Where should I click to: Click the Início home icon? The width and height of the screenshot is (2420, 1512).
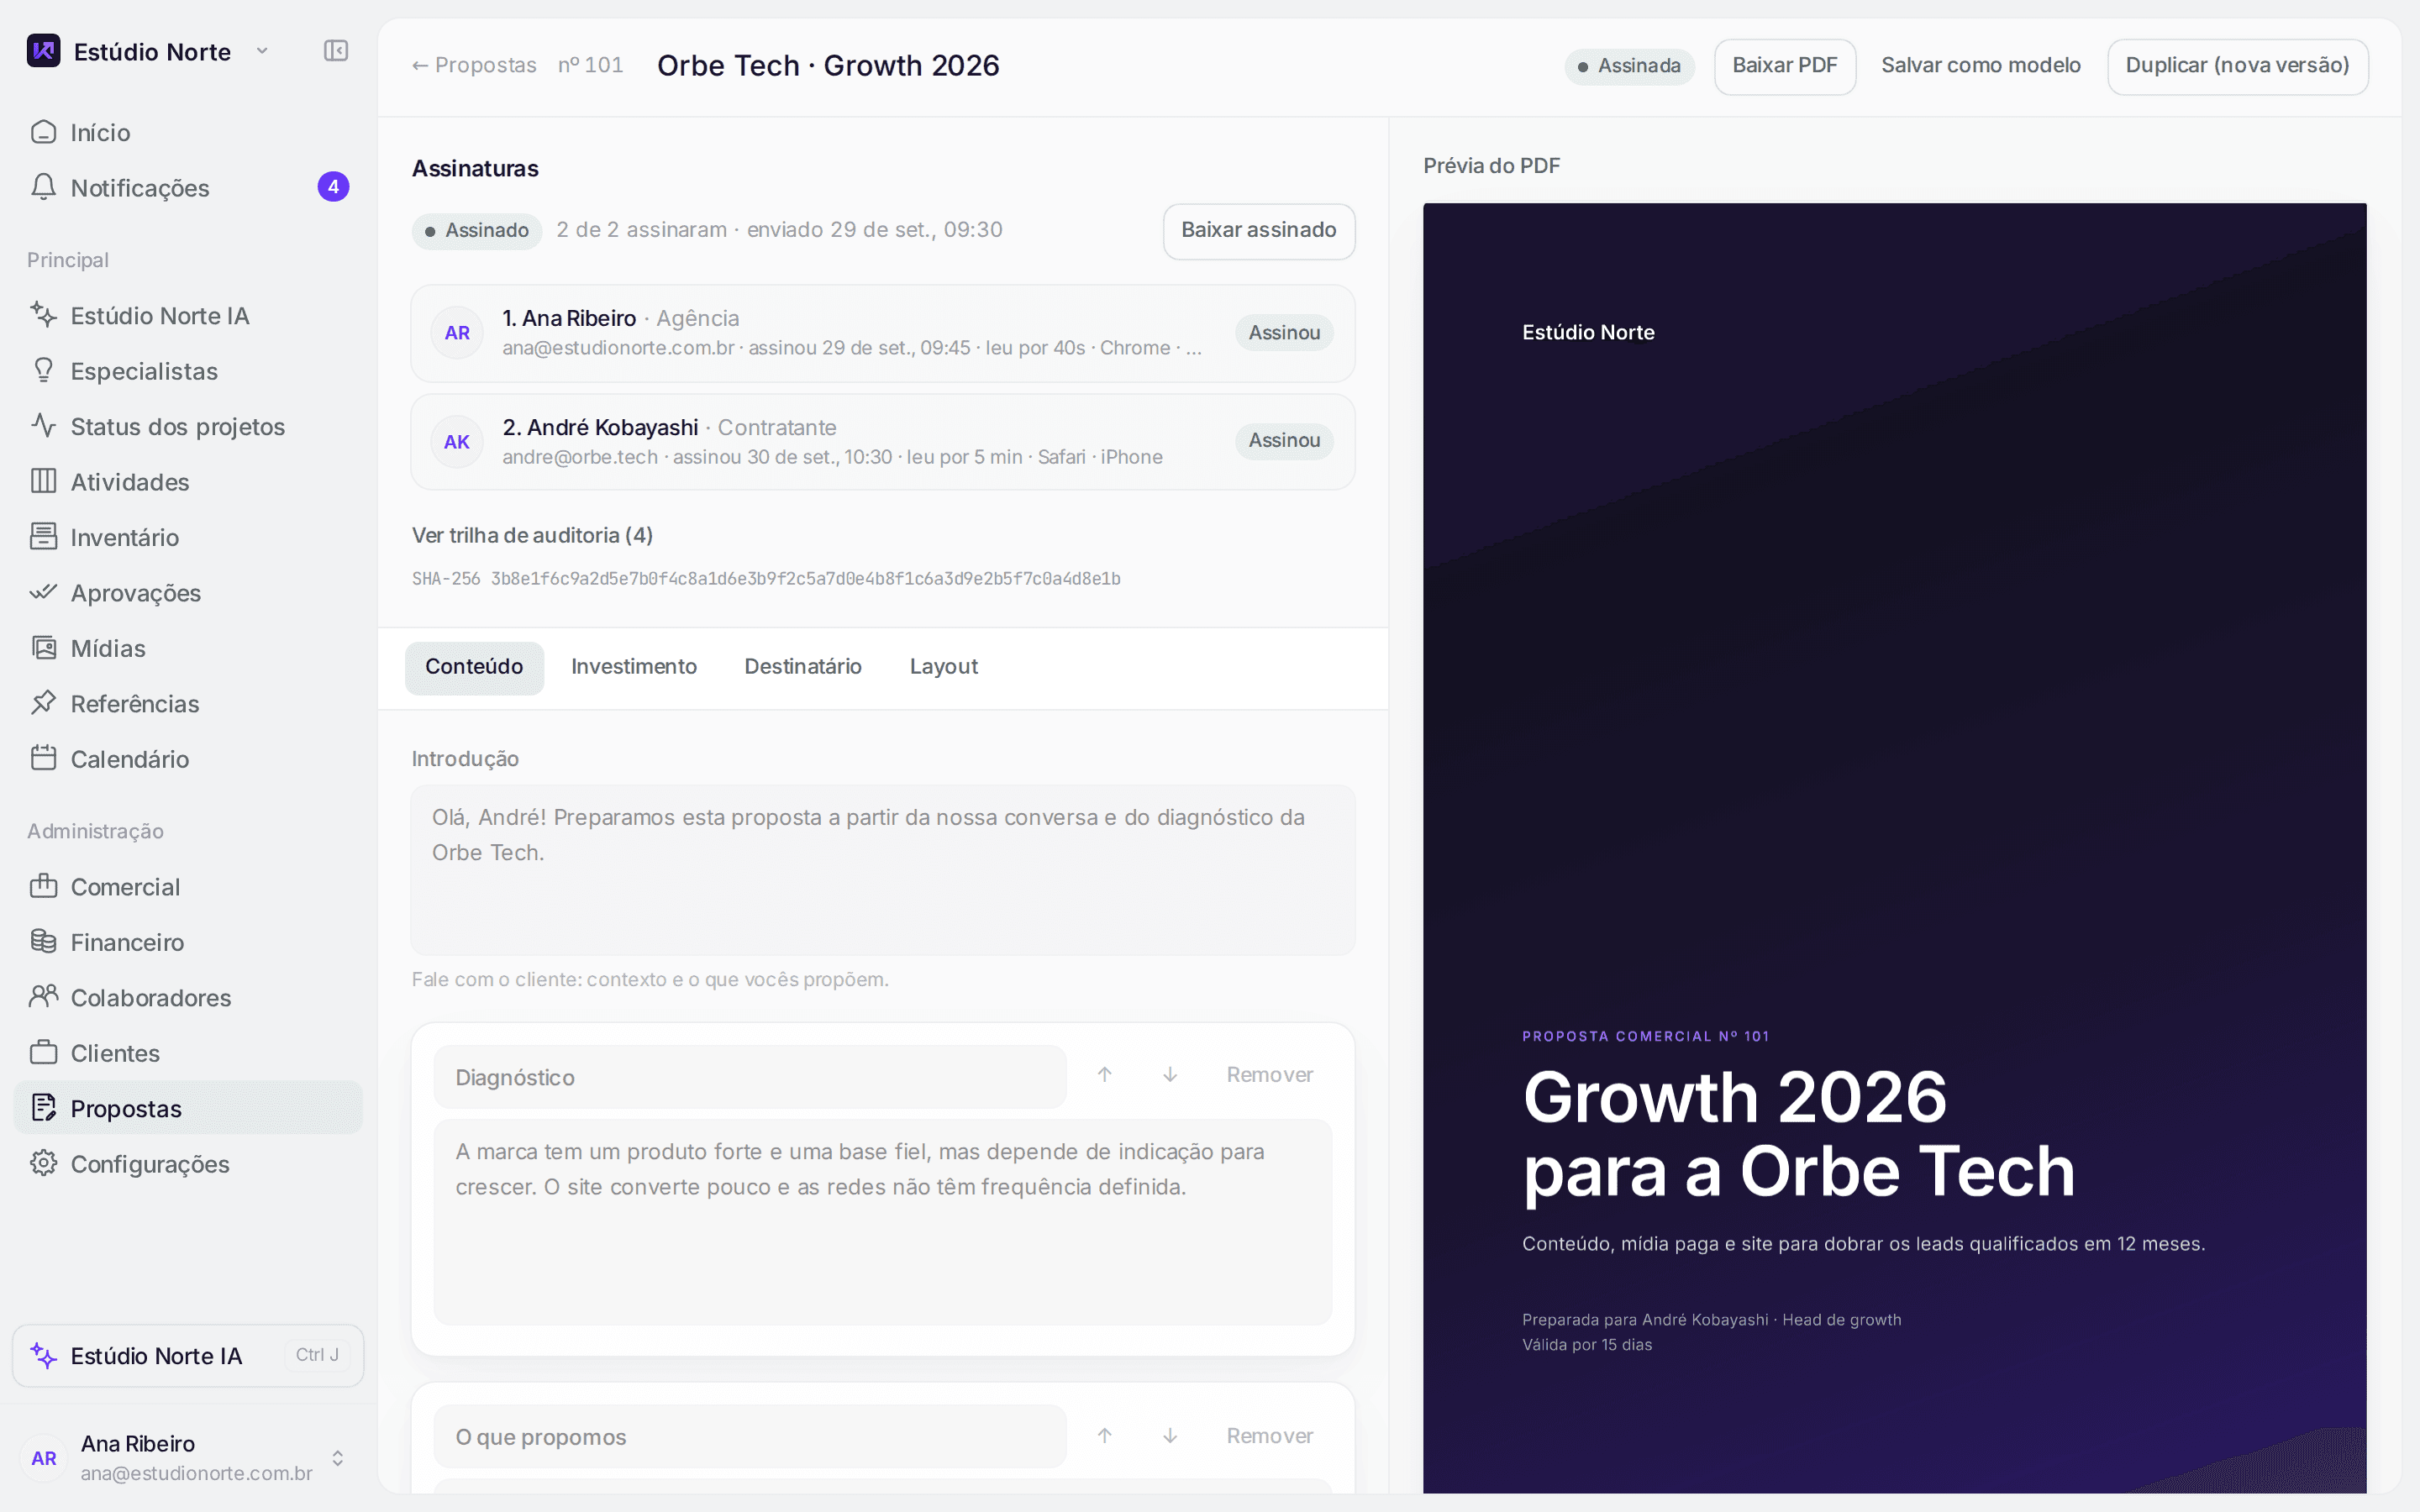tap(43, 132)
